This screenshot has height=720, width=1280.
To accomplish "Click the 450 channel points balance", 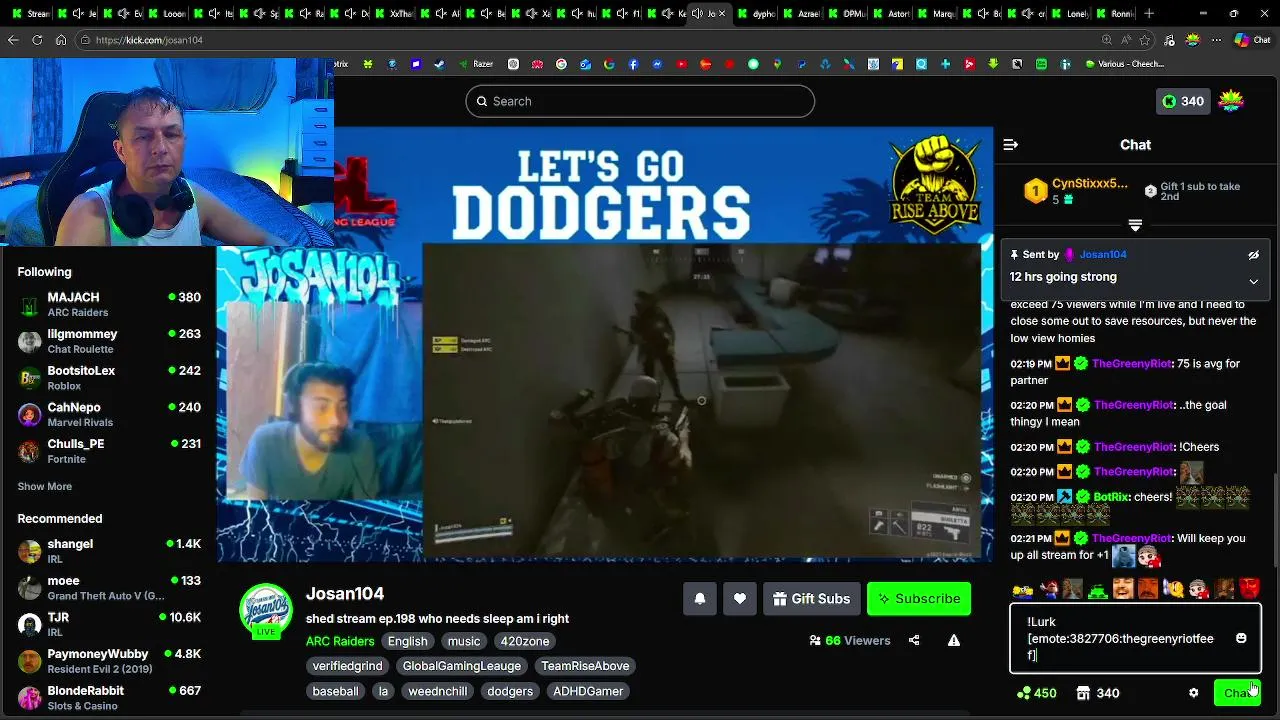I will [1036, 693].
